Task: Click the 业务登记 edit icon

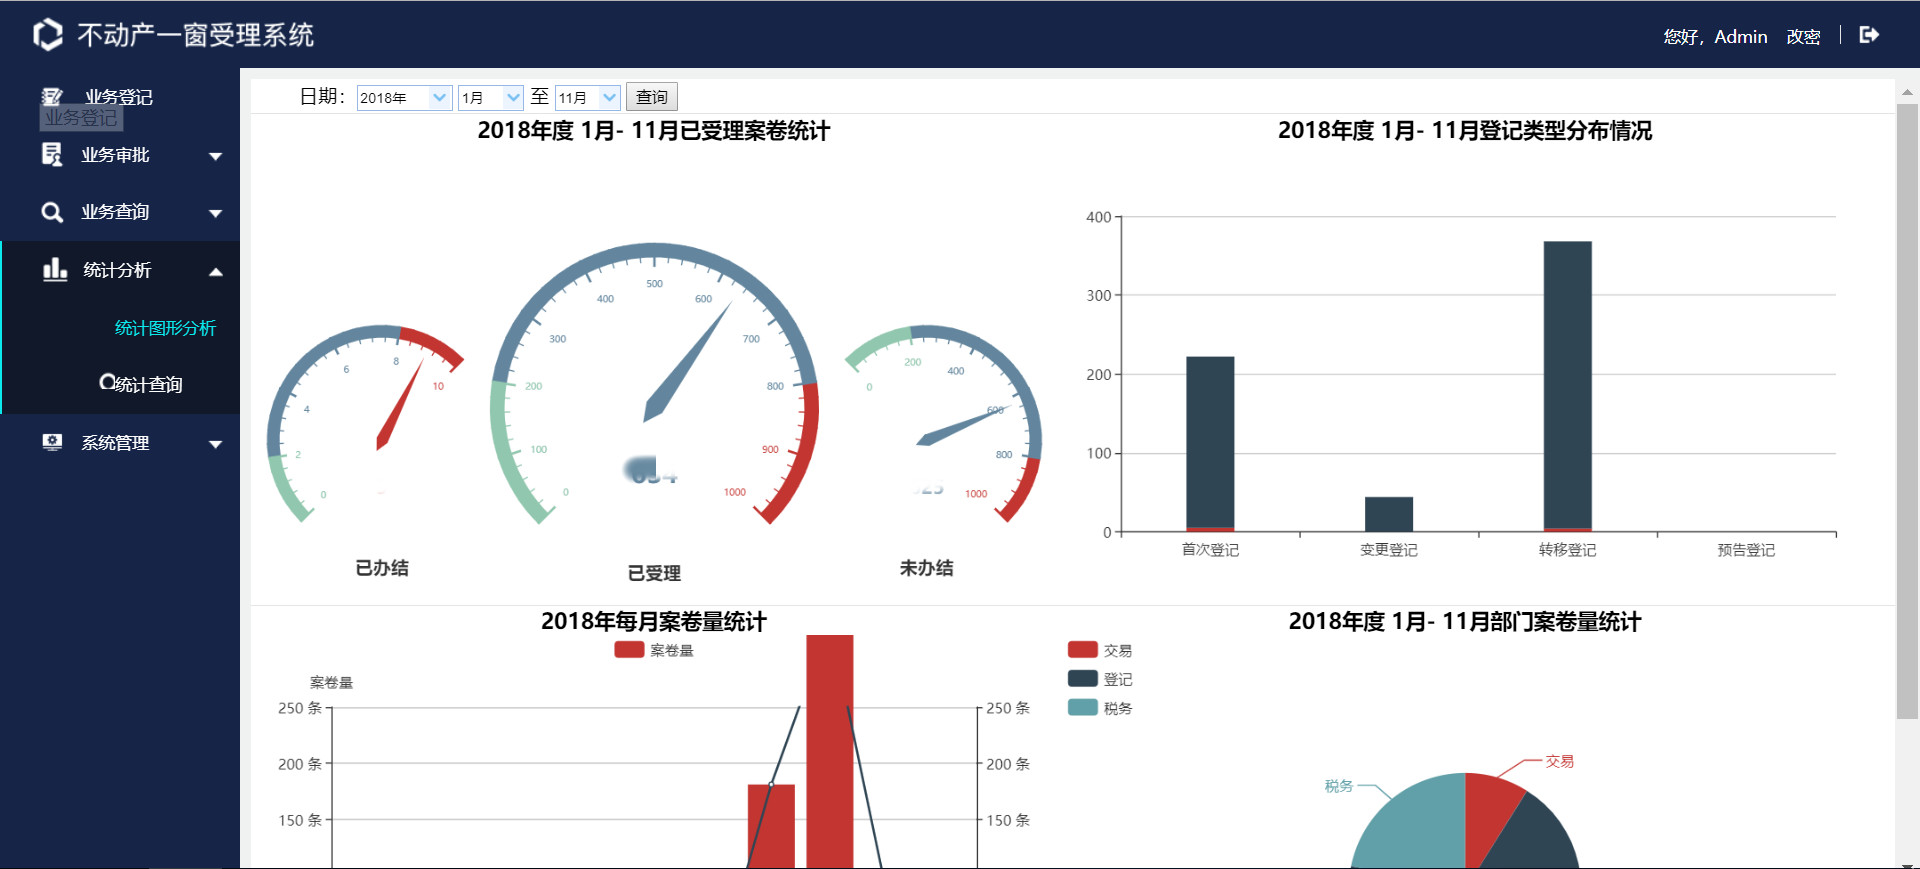Action: pos(52,97)
